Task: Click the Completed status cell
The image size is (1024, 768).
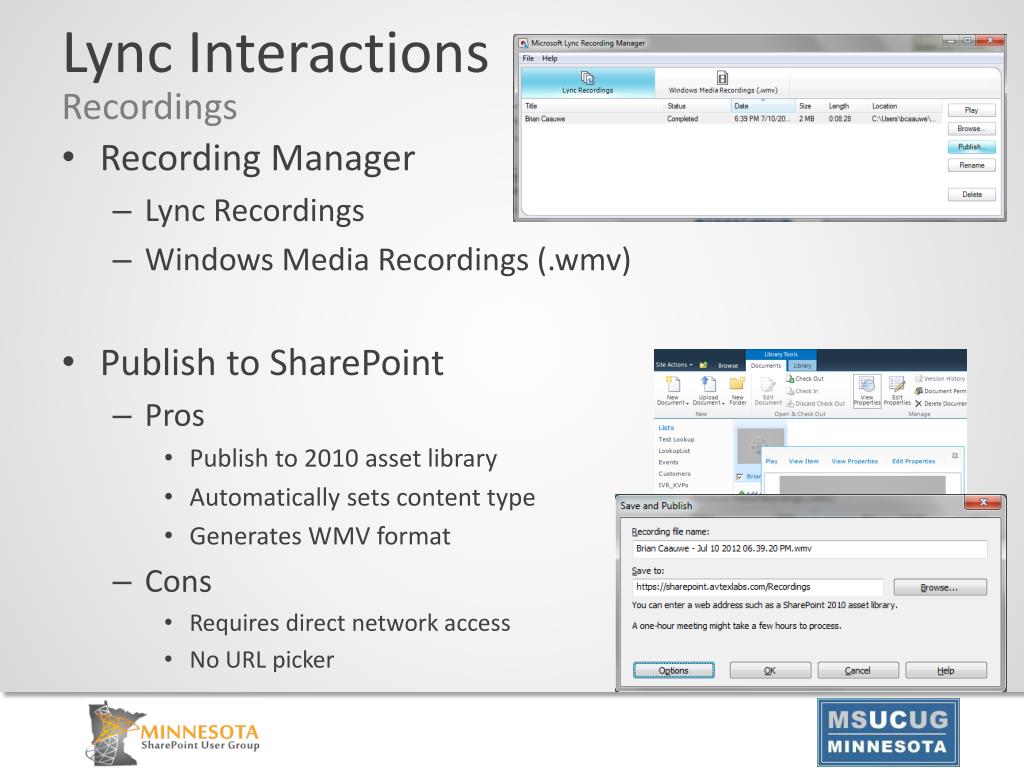Action: [x=682, y=119]
